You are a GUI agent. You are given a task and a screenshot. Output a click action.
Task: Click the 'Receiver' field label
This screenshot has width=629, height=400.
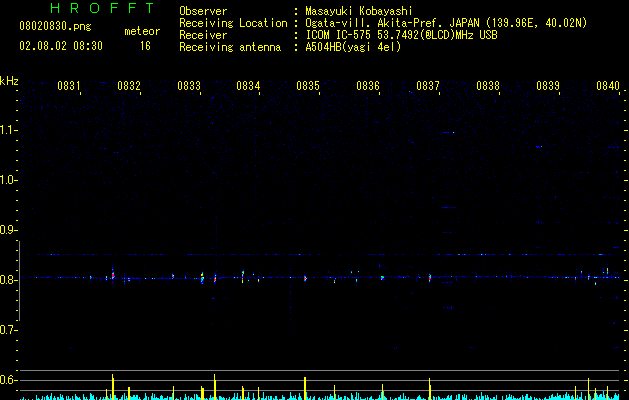203,35
